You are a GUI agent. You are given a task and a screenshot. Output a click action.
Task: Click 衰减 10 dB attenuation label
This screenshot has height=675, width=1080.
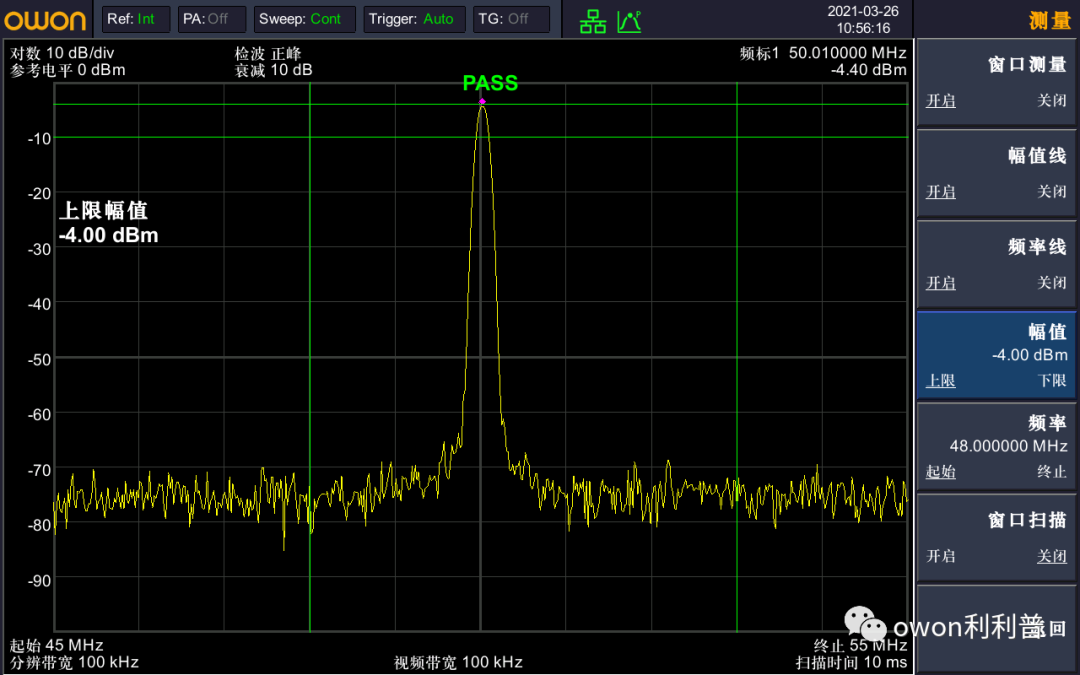click(273, 70)
